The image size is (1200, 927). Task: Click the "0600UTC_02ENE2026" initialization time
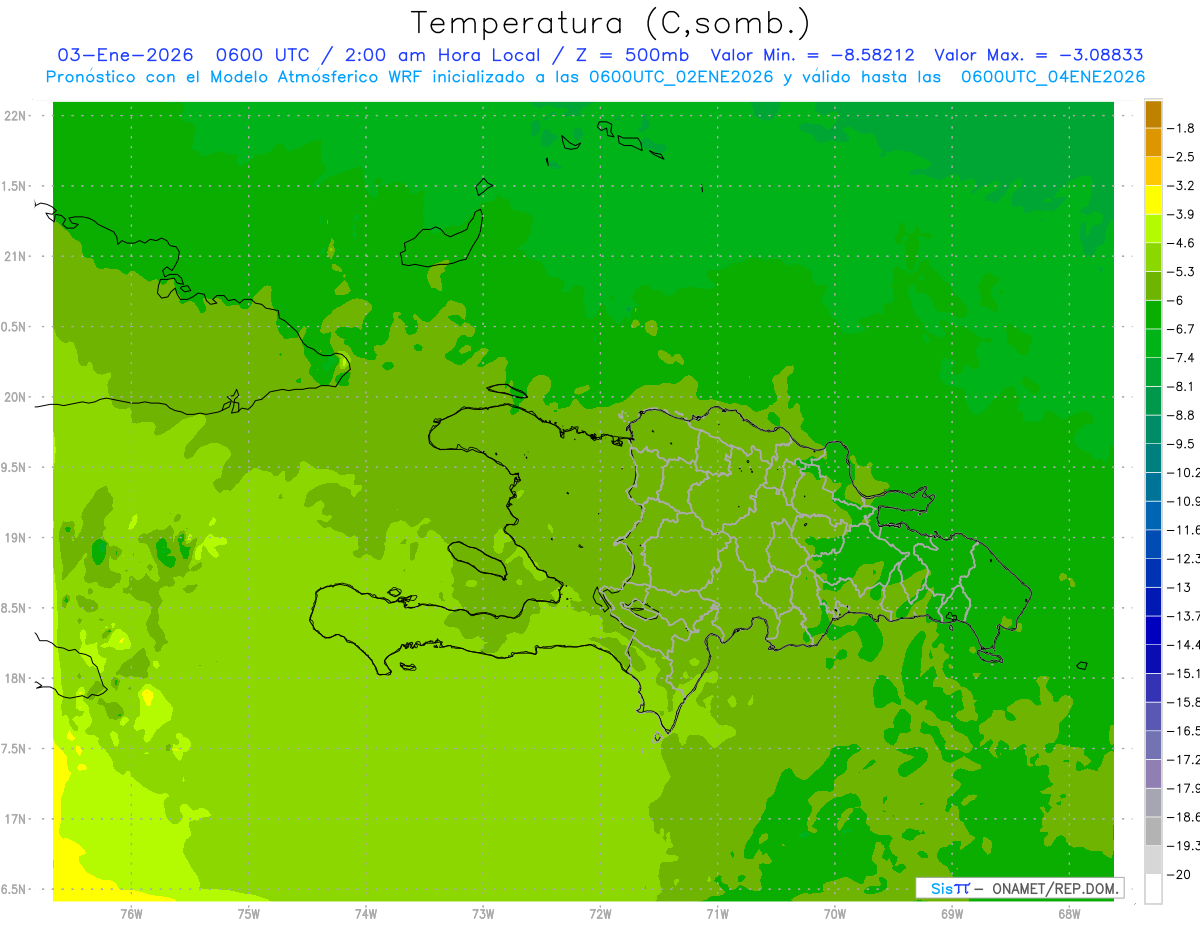(681, 77)
